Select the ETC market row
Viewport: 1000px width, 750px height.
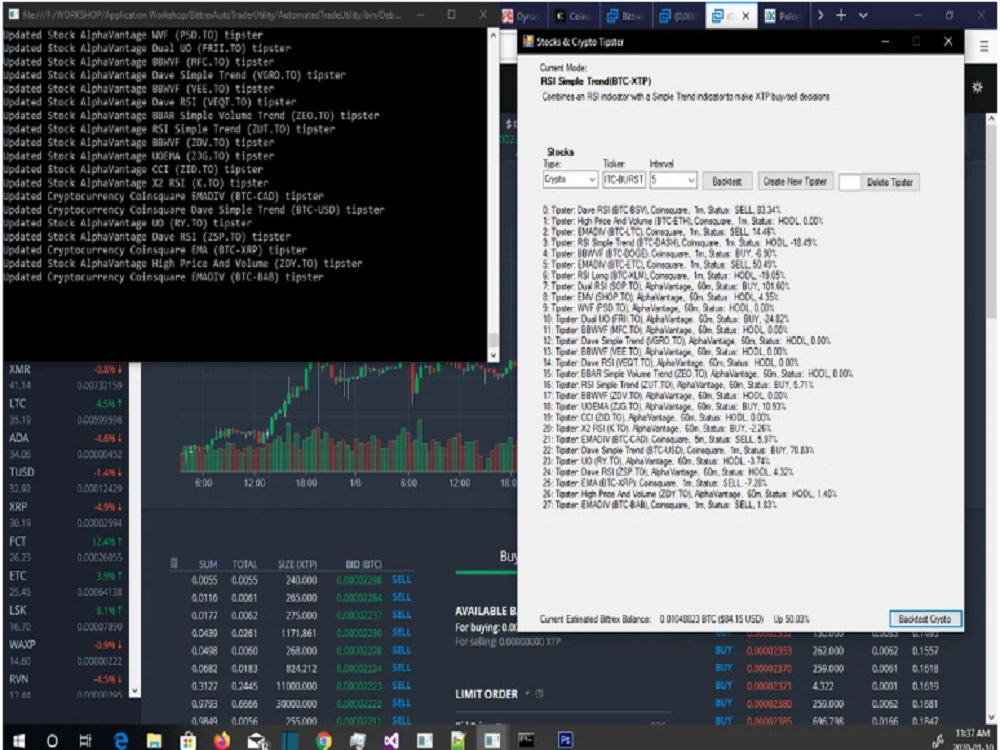pyautogui.click(x=66, y=584)
